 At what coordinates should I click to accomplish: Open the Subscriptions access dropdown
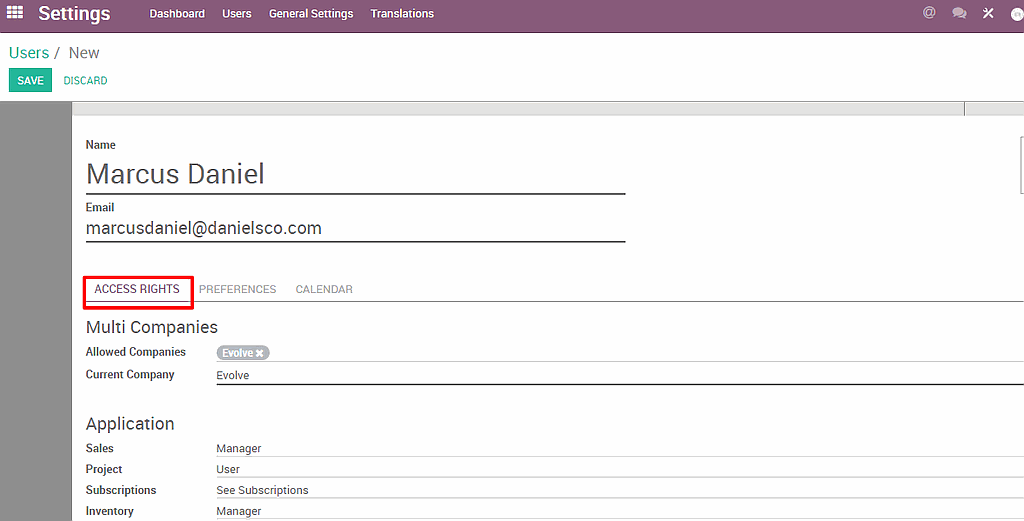(x=600, y=491)
